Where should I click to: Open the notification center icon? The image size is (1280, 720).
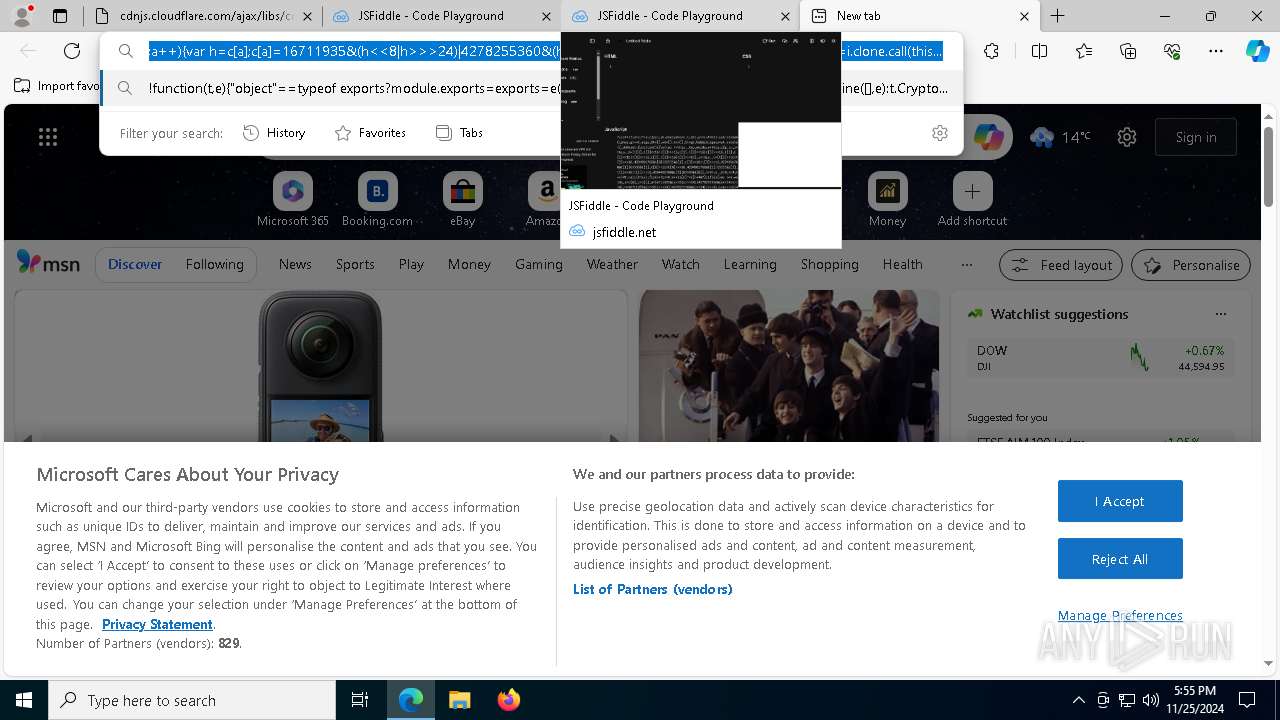pyautogui.click(x=1247, y=700)
